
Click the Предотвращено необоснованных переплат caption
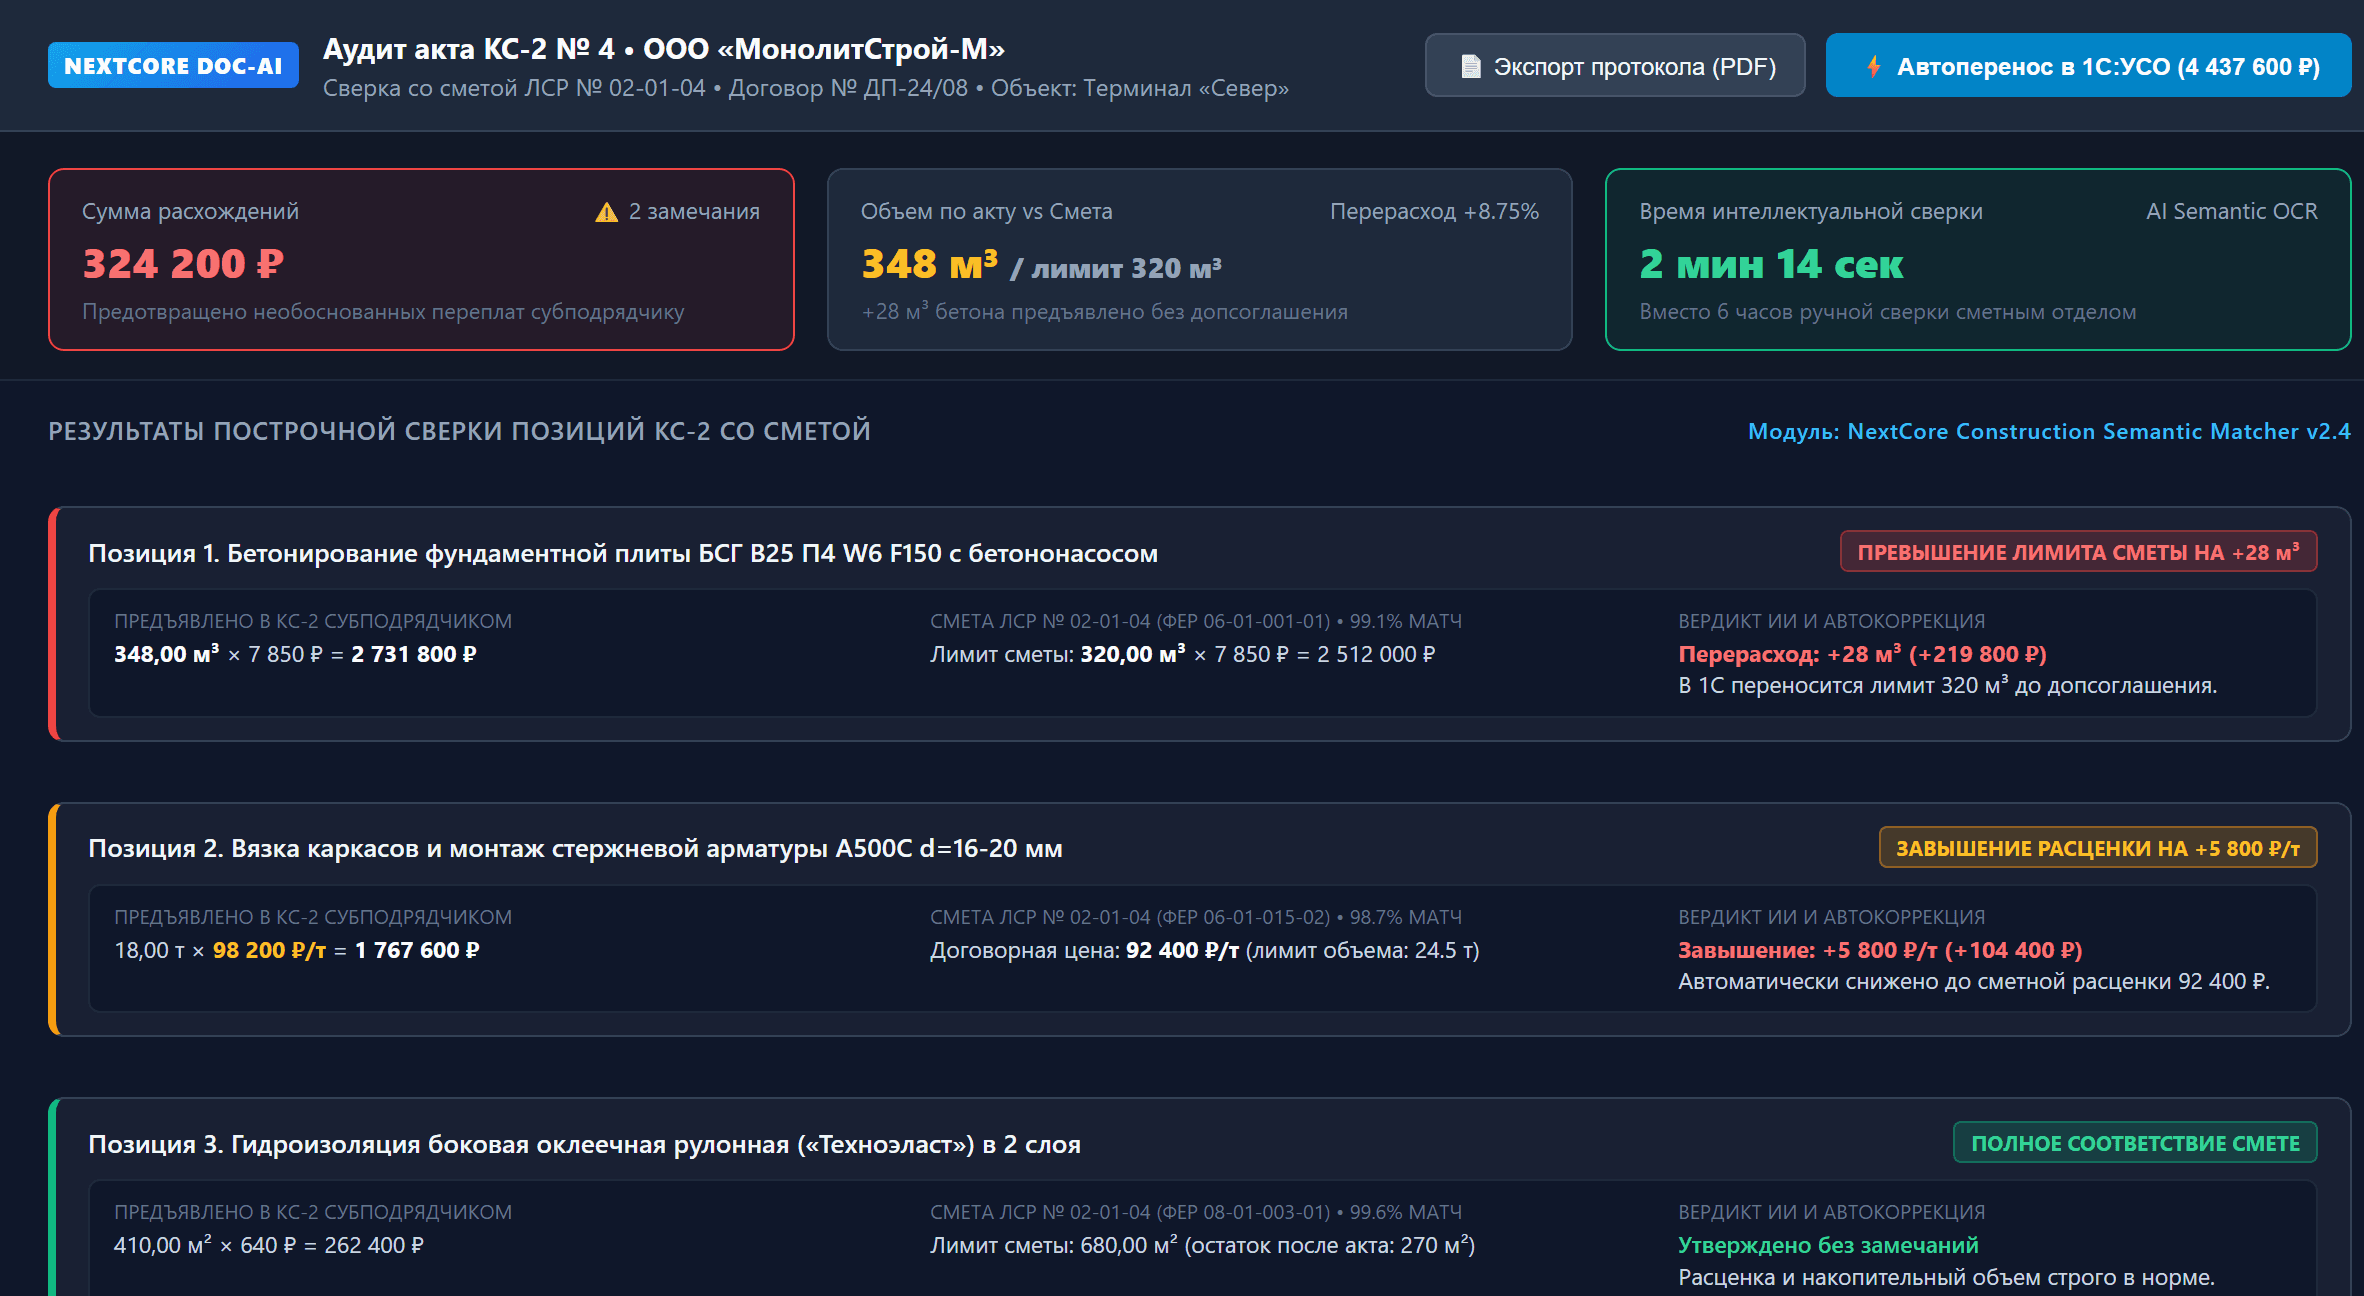tap(383, 311)
